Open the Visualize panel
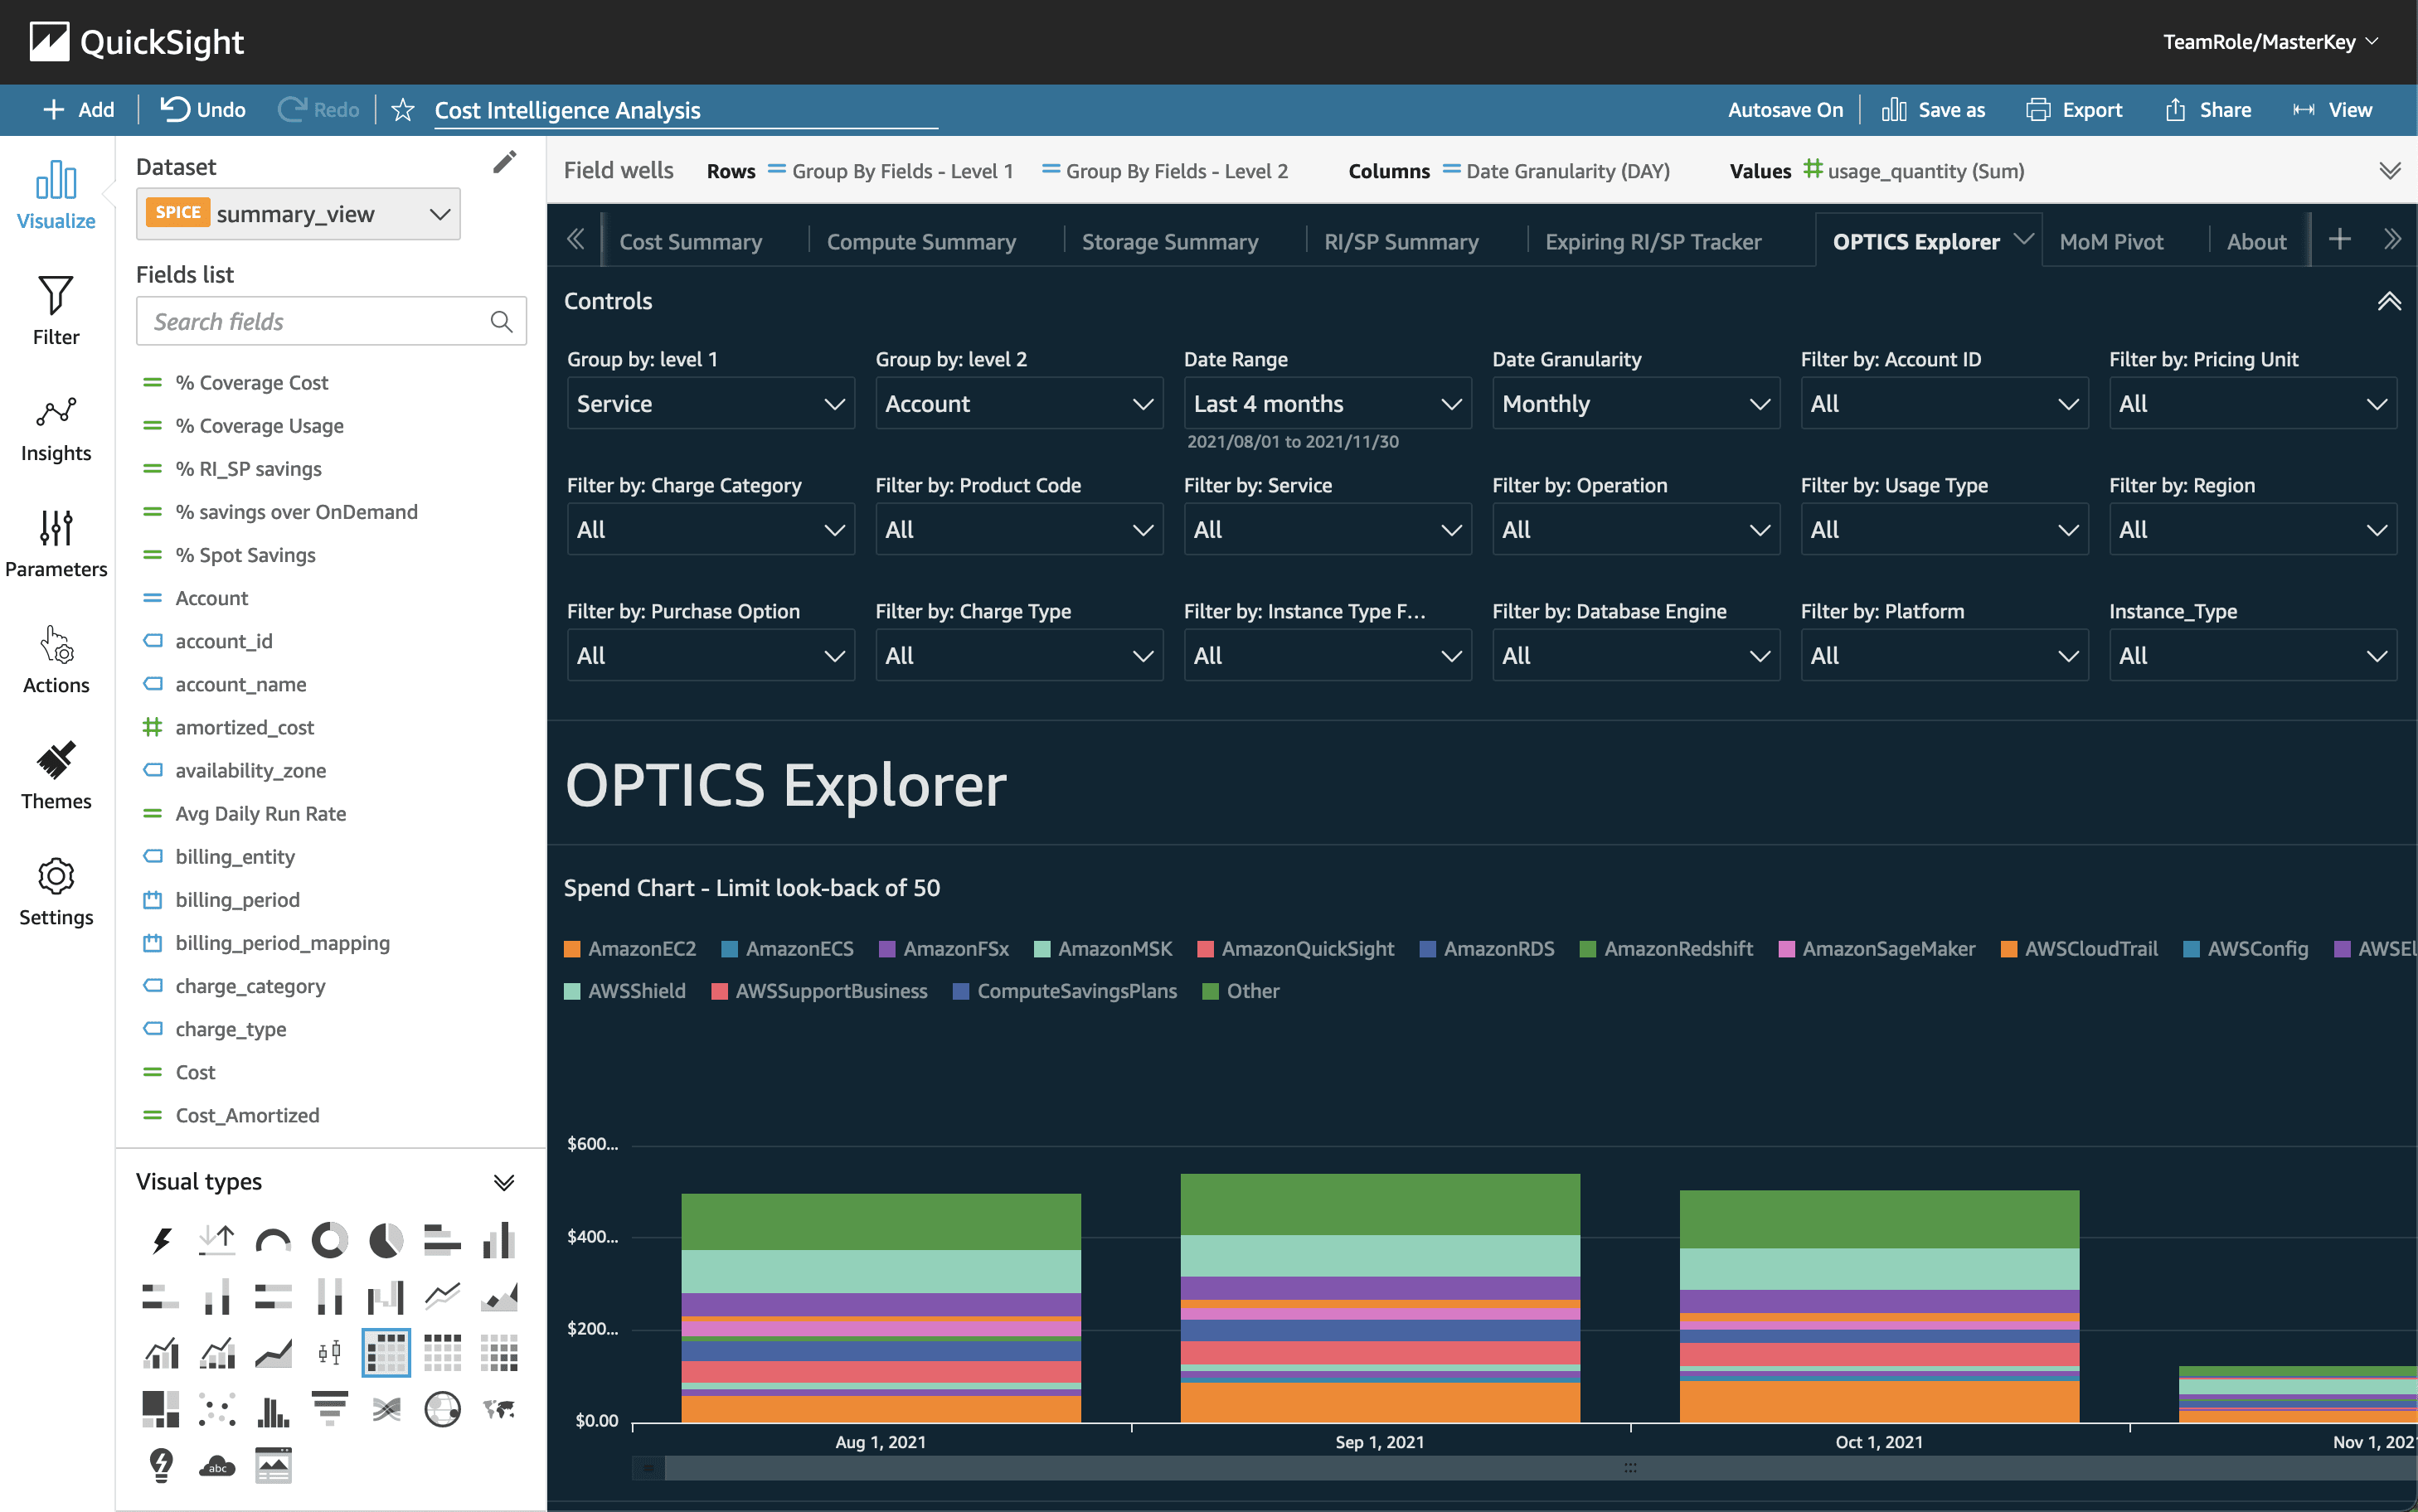Viewport: 2418px width, 1512px height. [x=56, y=195]
